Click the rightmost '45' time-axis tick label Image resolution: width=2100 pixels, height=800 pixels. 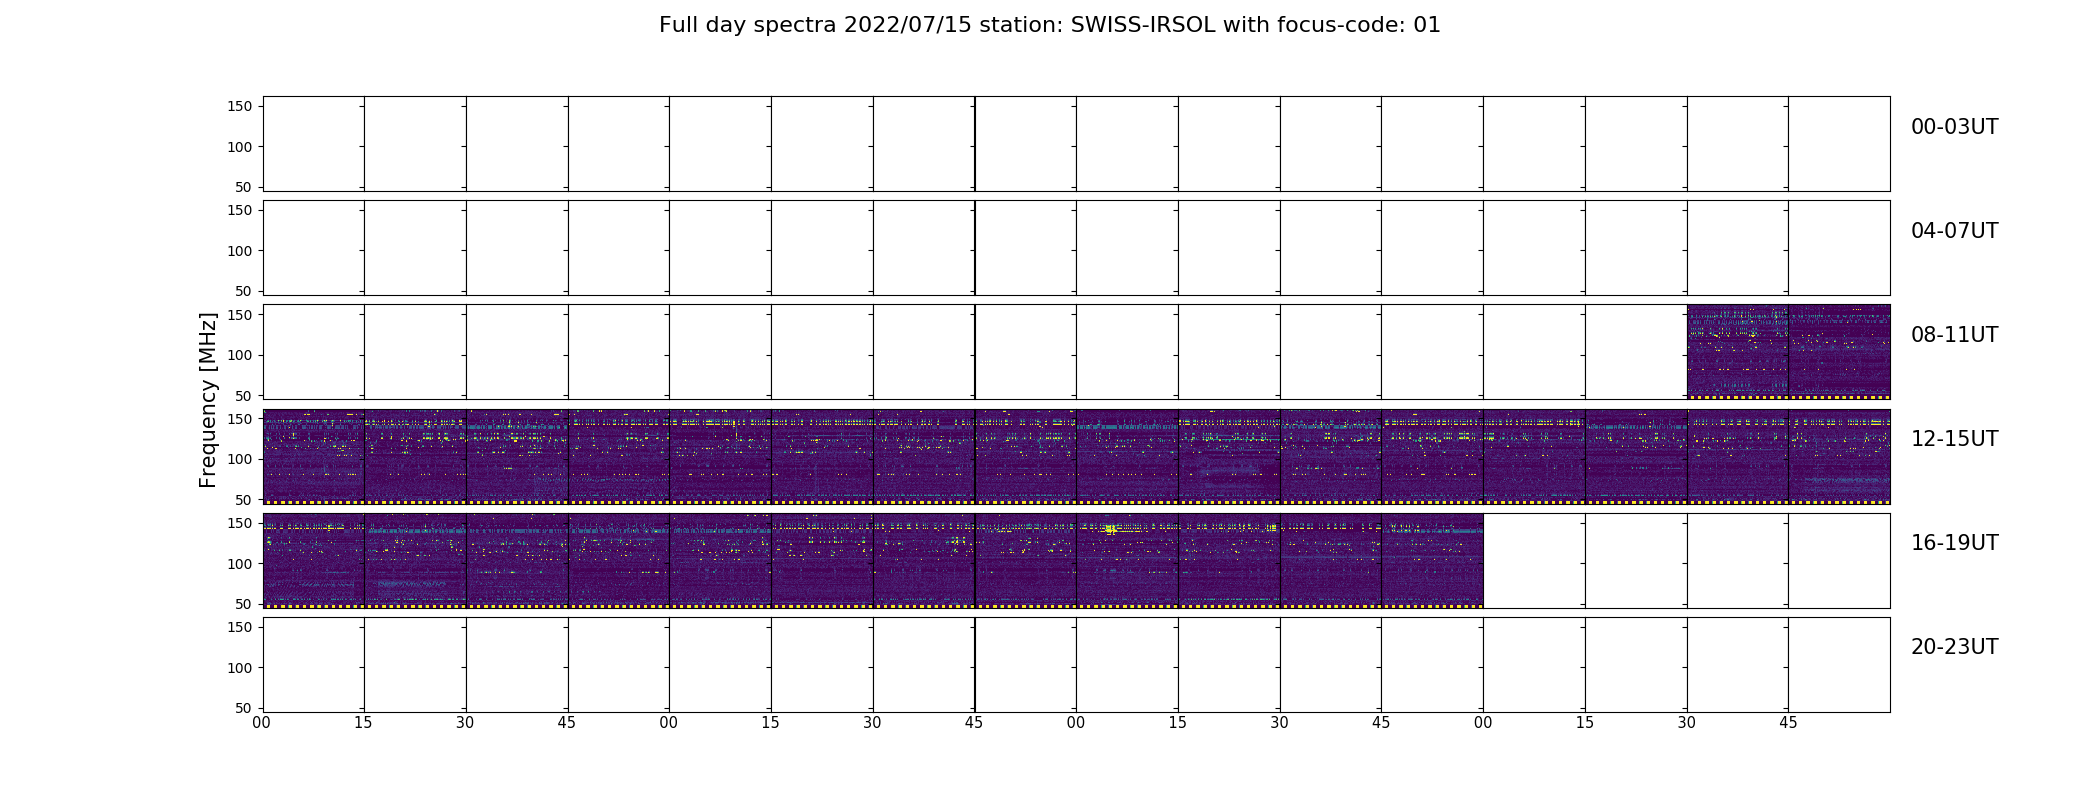pos(1788,722)
